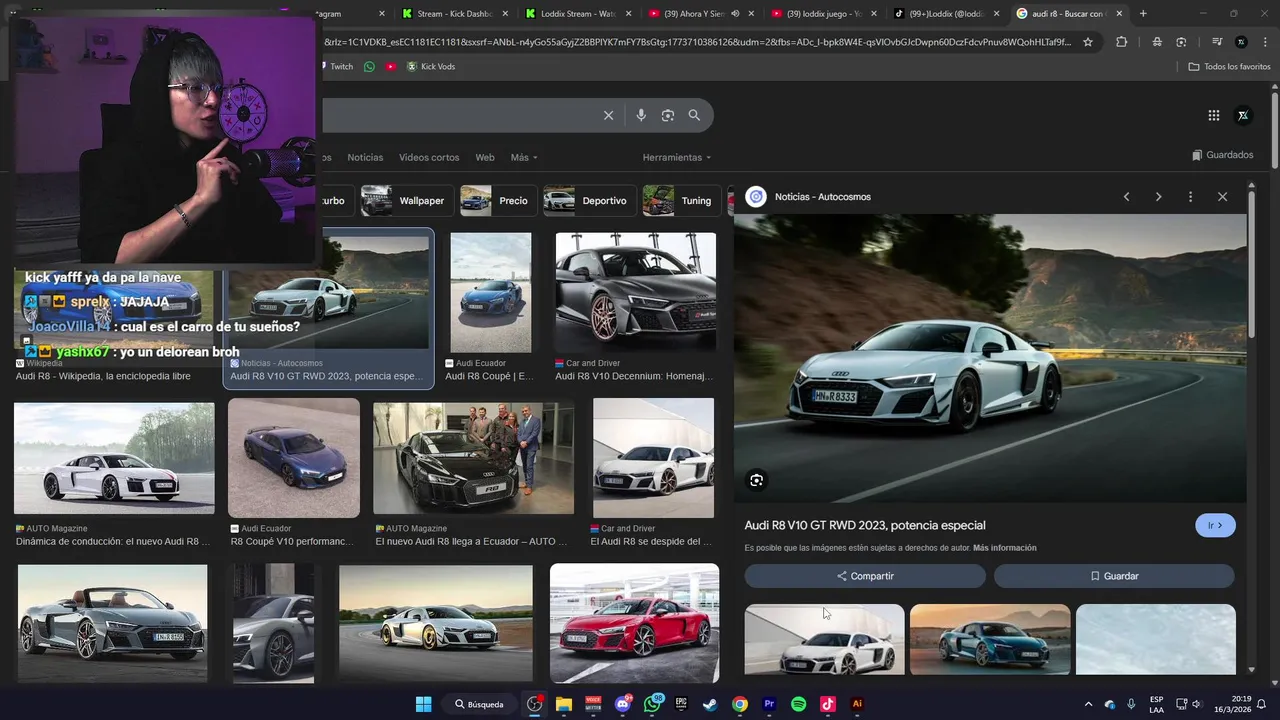Search inside image with Lens overlay icon

[756, 480]
